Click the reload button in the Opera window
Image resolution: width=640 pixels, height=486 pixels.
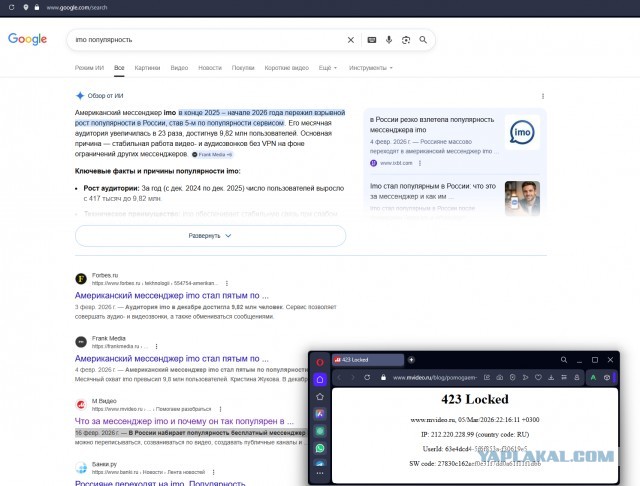click(368, 377)
